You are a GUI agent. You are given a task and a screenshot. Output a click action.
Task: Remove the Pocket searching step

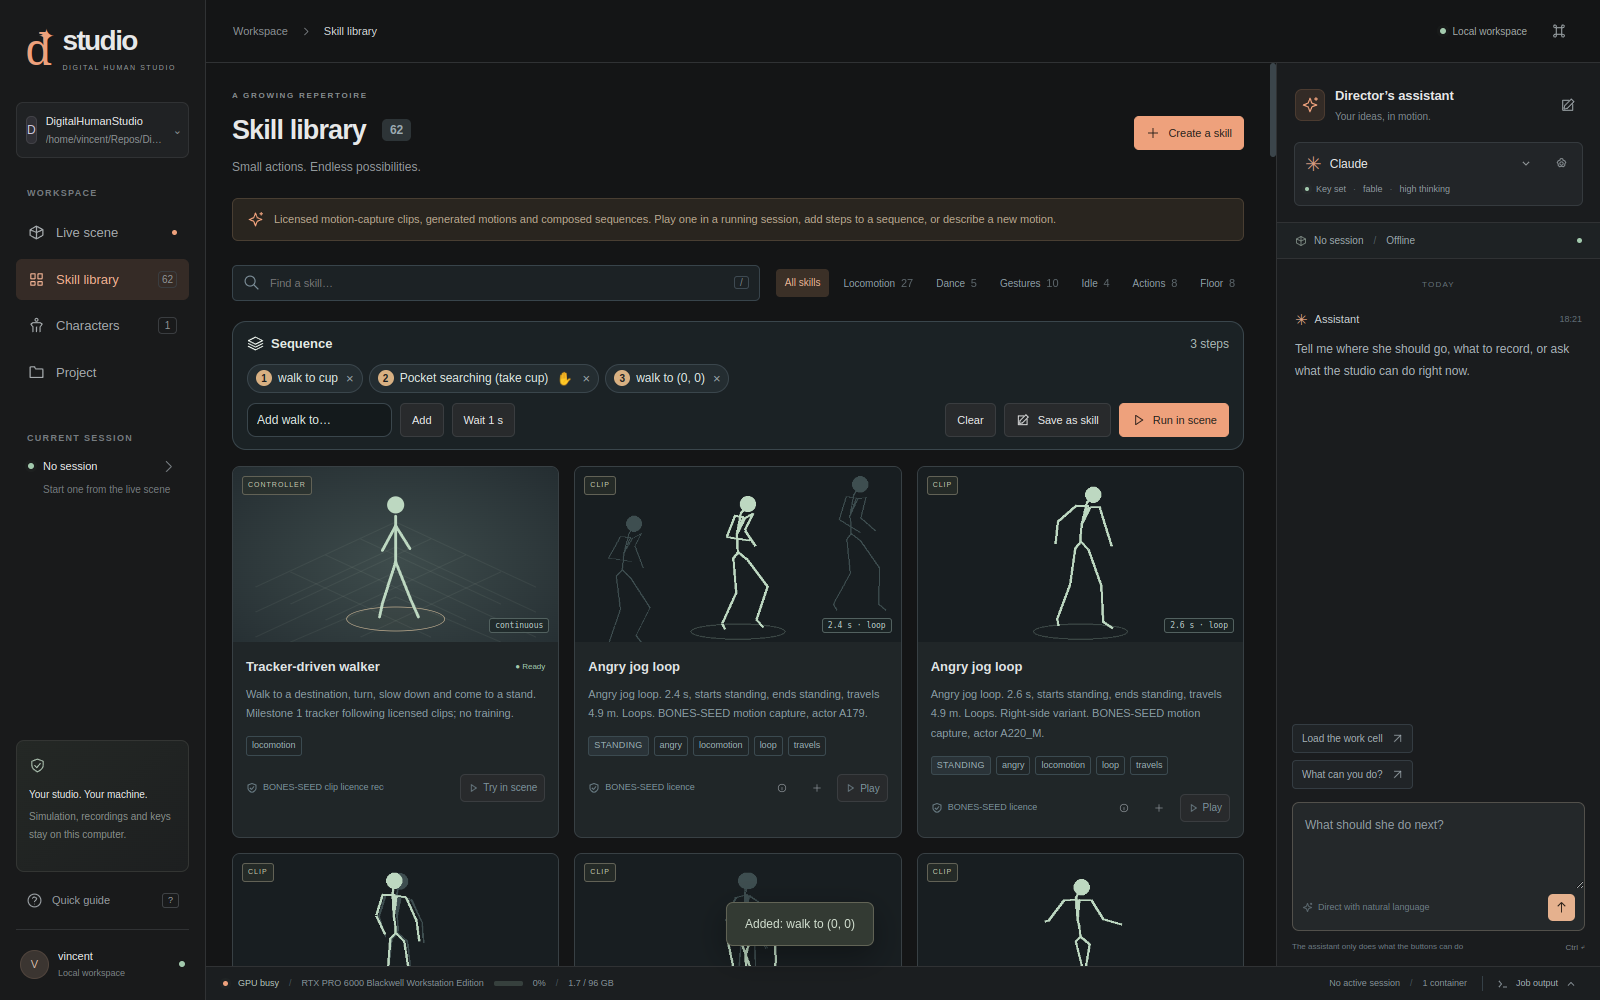coord(586,379)
